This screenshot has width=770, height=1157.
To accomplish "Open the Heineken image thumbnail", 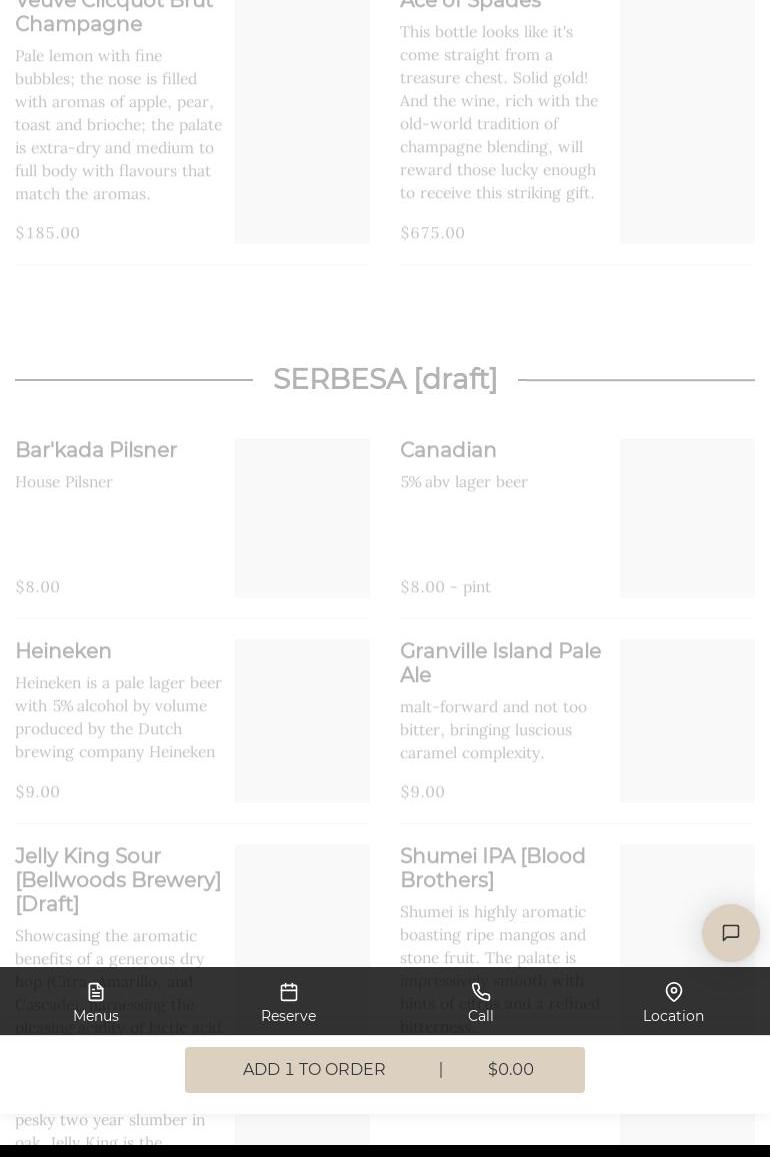I will point(302,721).
